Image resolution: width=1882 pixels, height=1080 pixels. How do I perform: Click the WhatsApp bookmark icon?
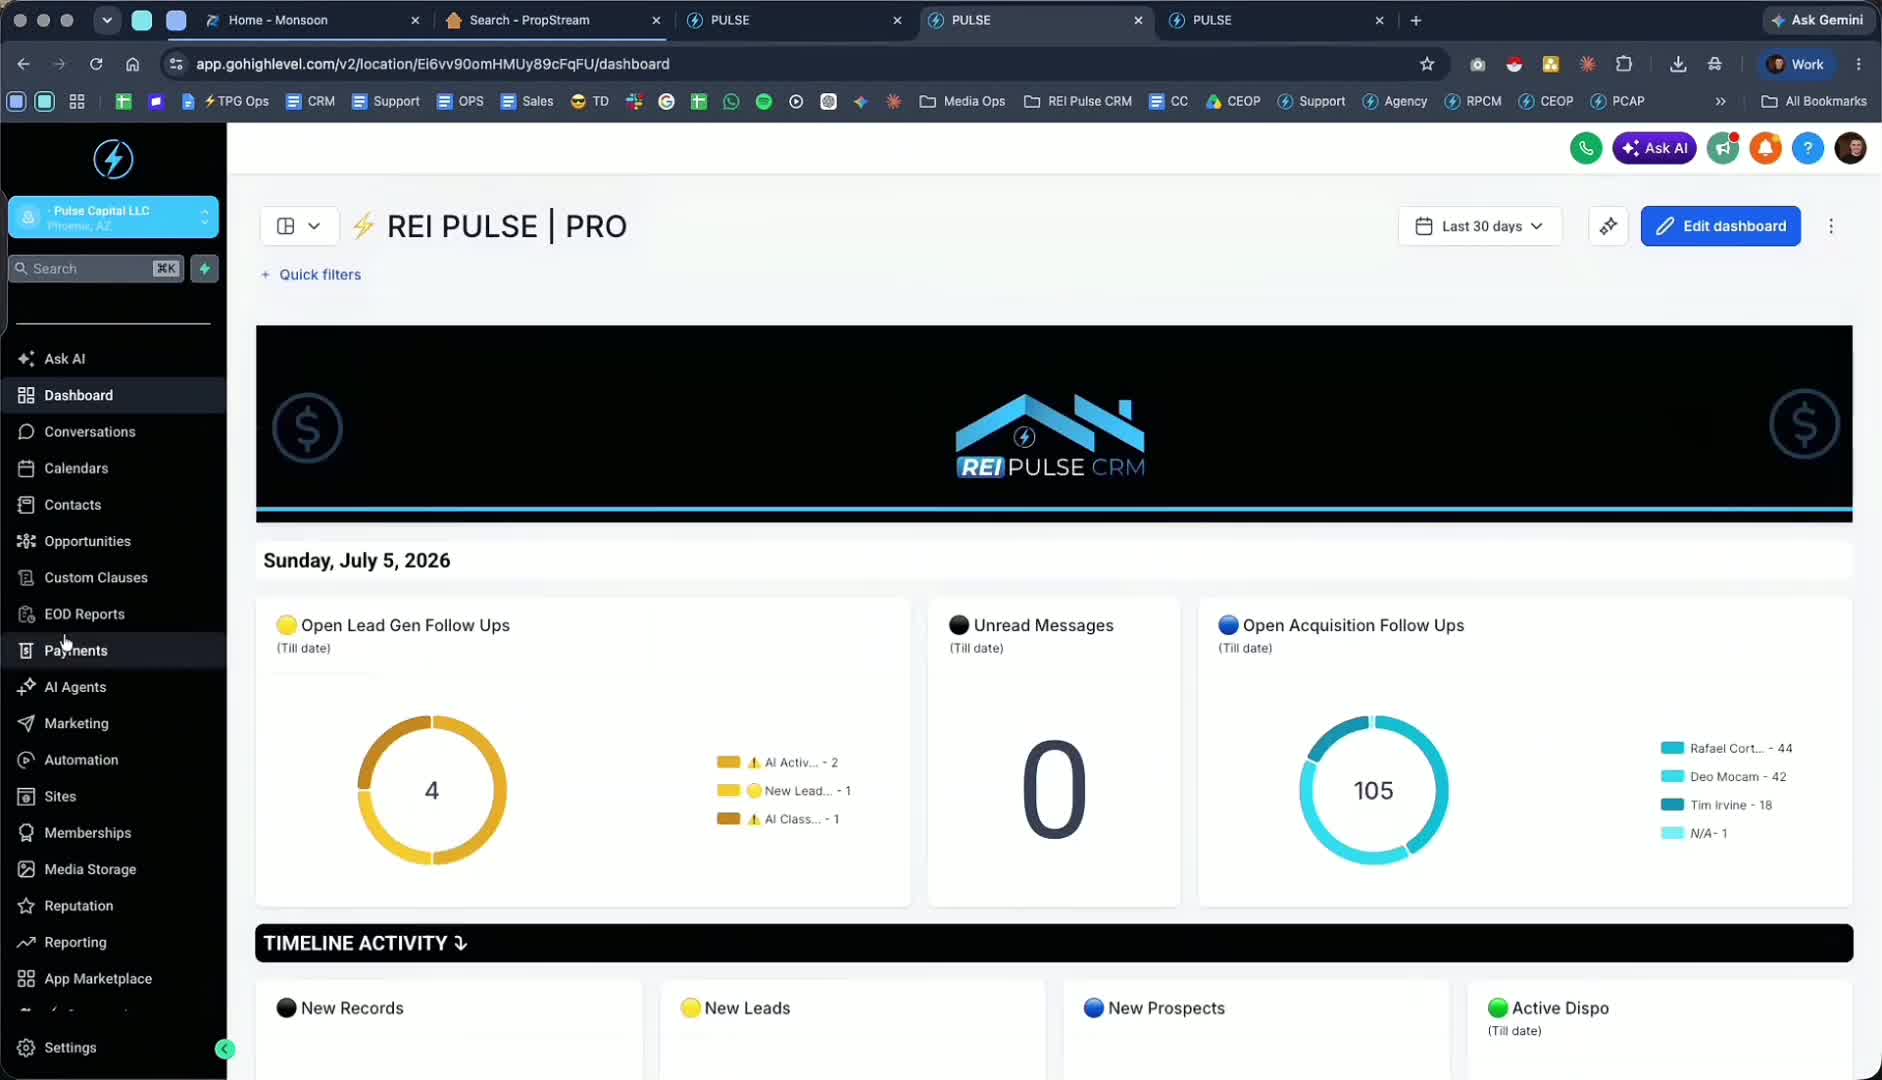tap(731, 101)
